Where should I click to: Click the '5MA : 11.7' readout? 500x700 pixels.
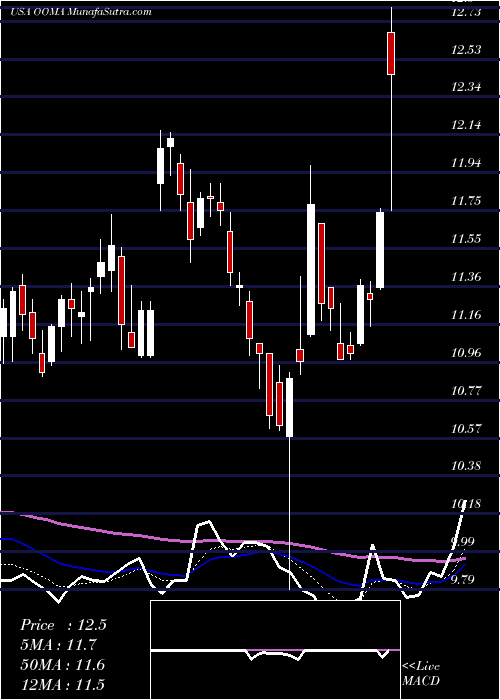coord(58,645)
